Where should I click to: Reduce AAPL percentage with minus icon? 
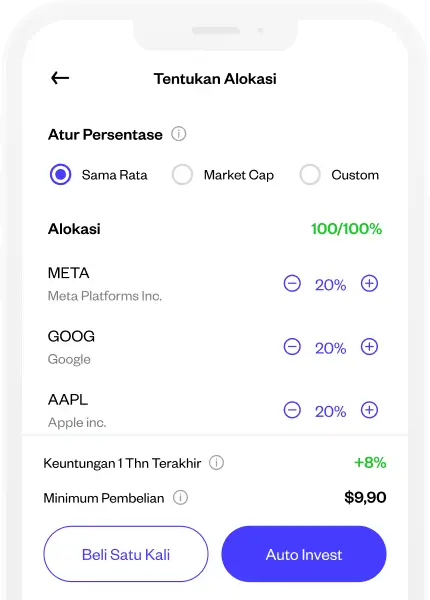tap(292, 410)
